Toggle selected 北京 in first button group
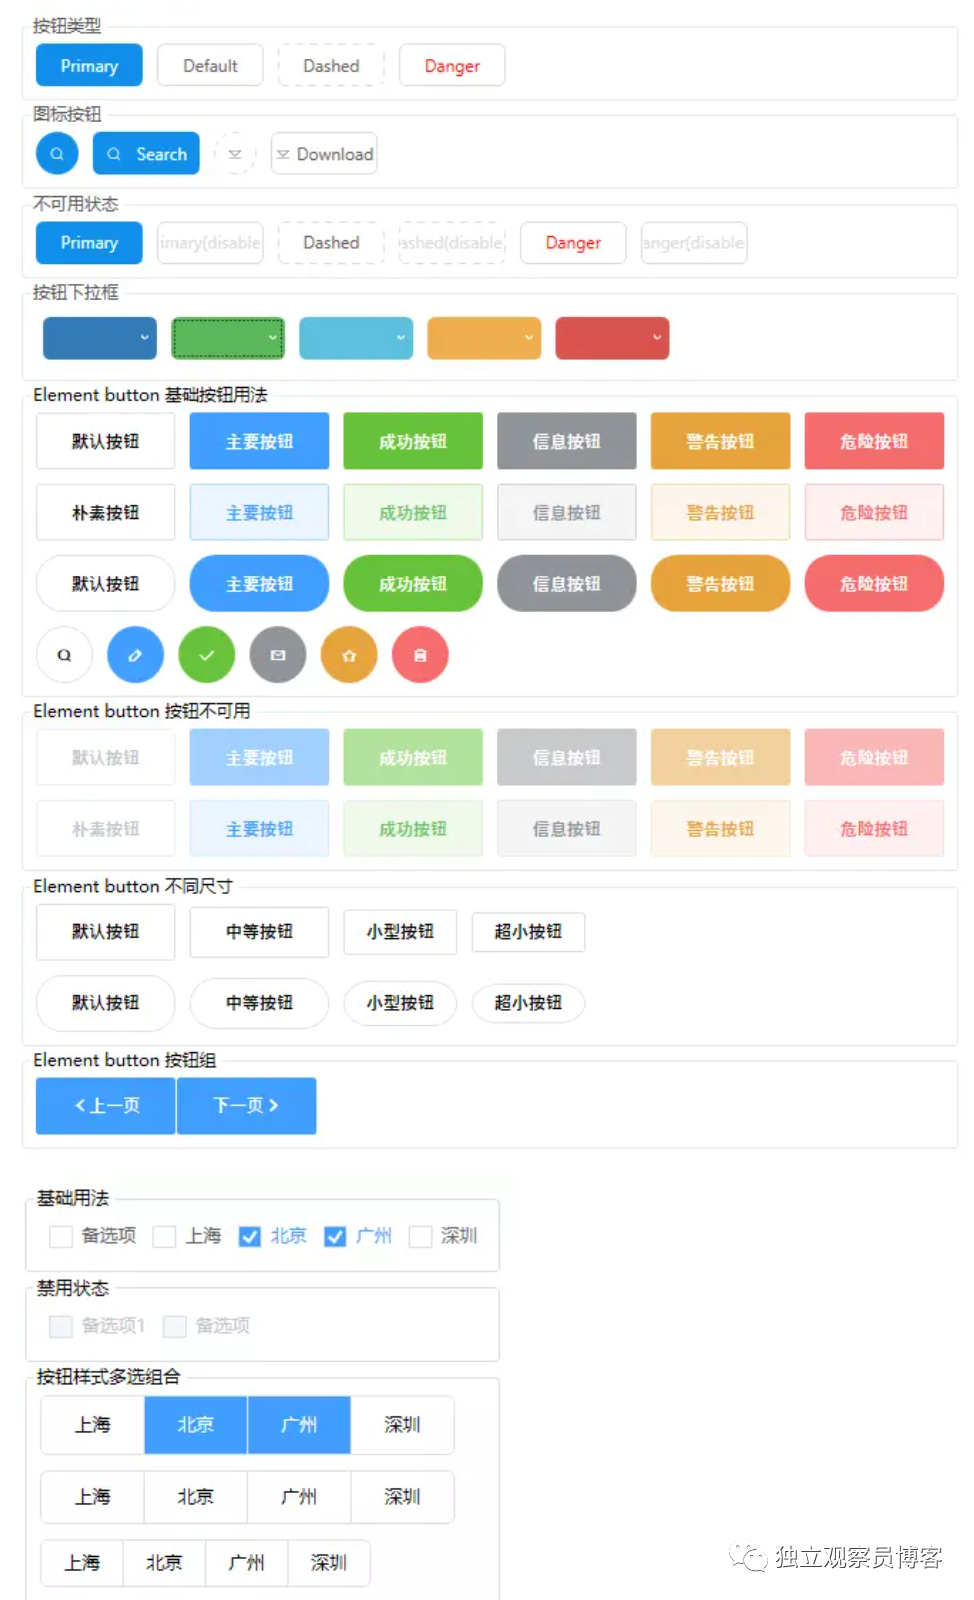974x1600 pixels. click(196, 1425)
